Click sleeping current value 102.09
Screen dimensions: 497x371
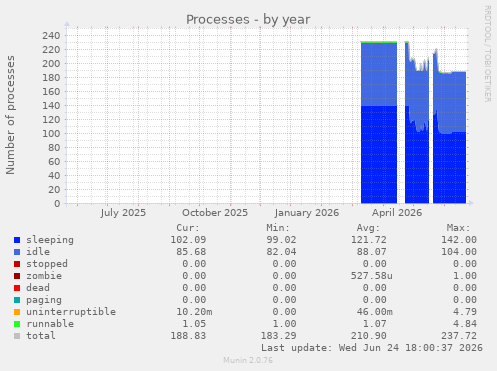[x=188, y=240]
